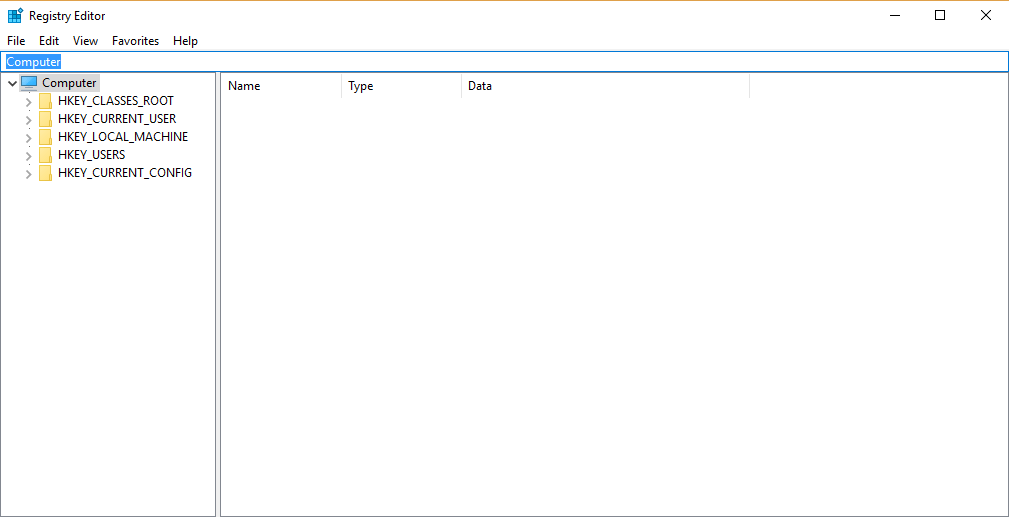Select the Computer label in tree
This screenshot has width=1009, height=517.
pyautogui.click(x=69, y=83)
